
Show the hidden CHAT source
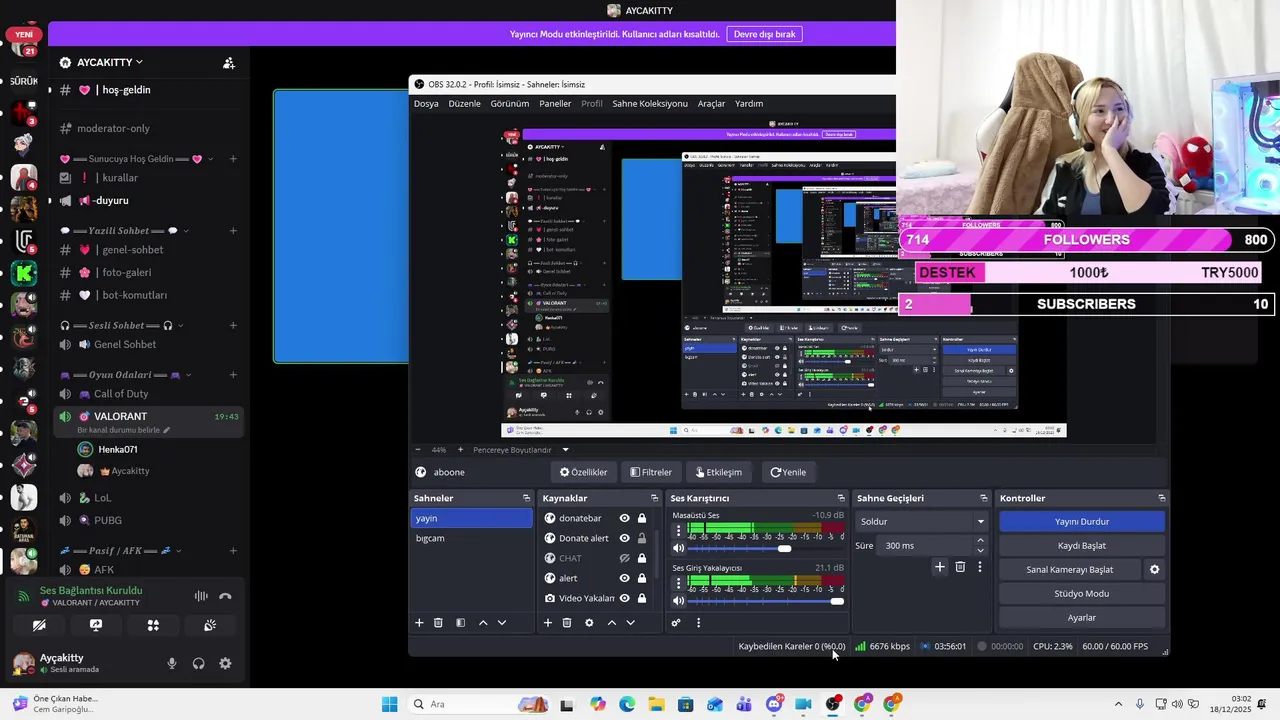[x=624, y=558]
